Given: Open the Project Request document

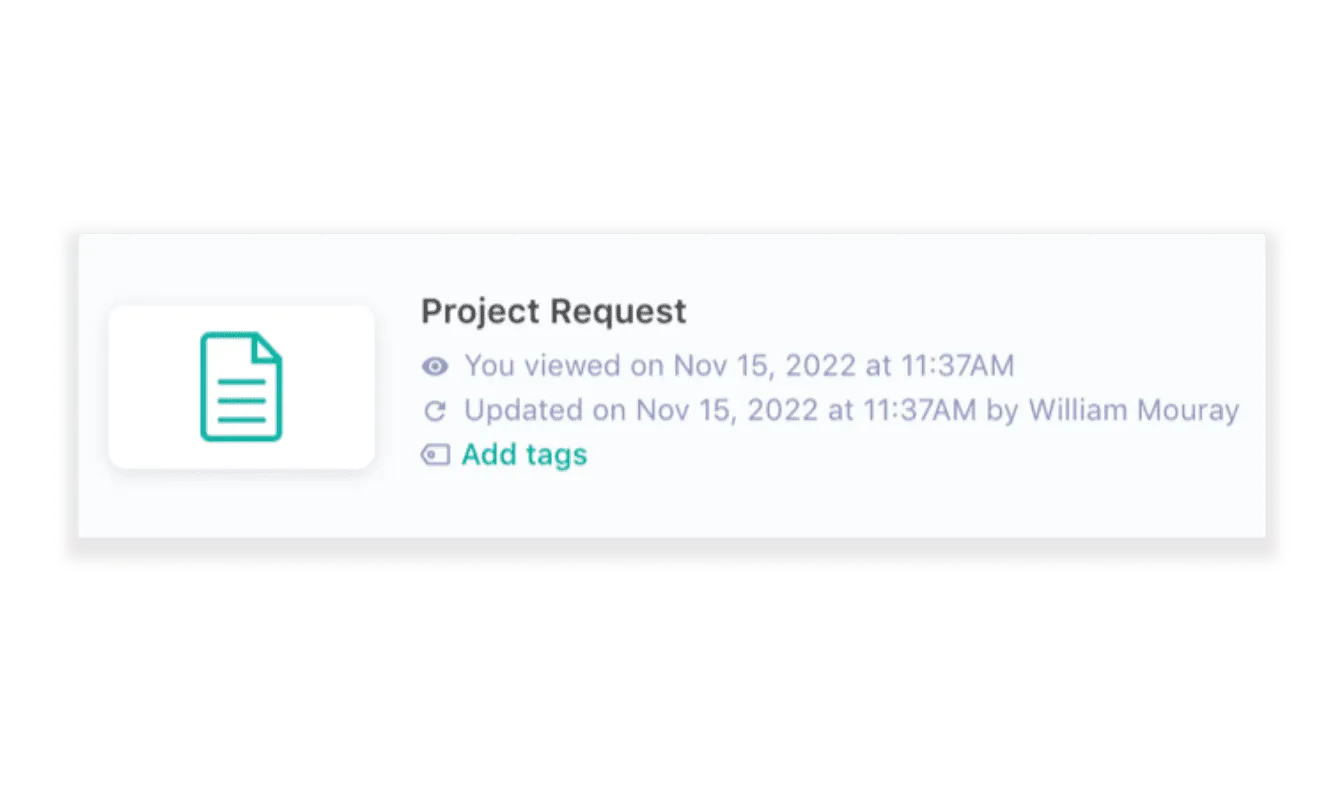Looking at the screenshot, I should (x=554, y=311).
